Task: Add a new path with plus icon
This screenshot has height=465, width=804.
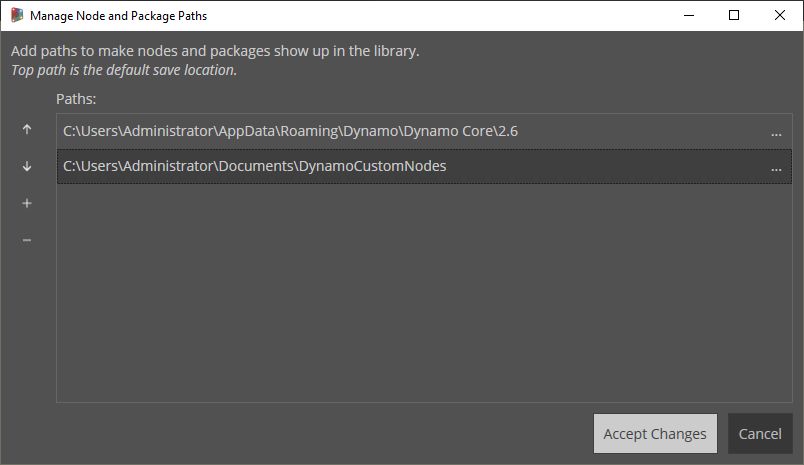Action: tap(27, 203)
